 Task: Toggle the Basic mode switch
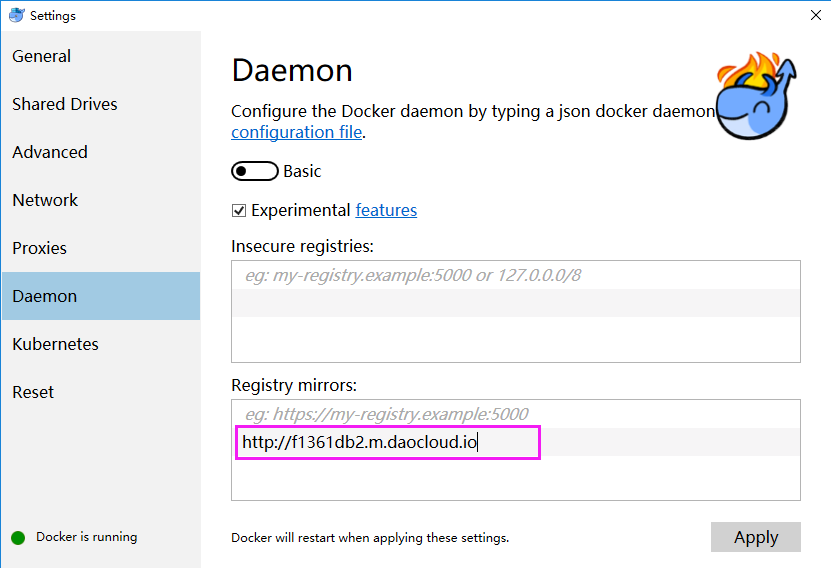point(254,171)
